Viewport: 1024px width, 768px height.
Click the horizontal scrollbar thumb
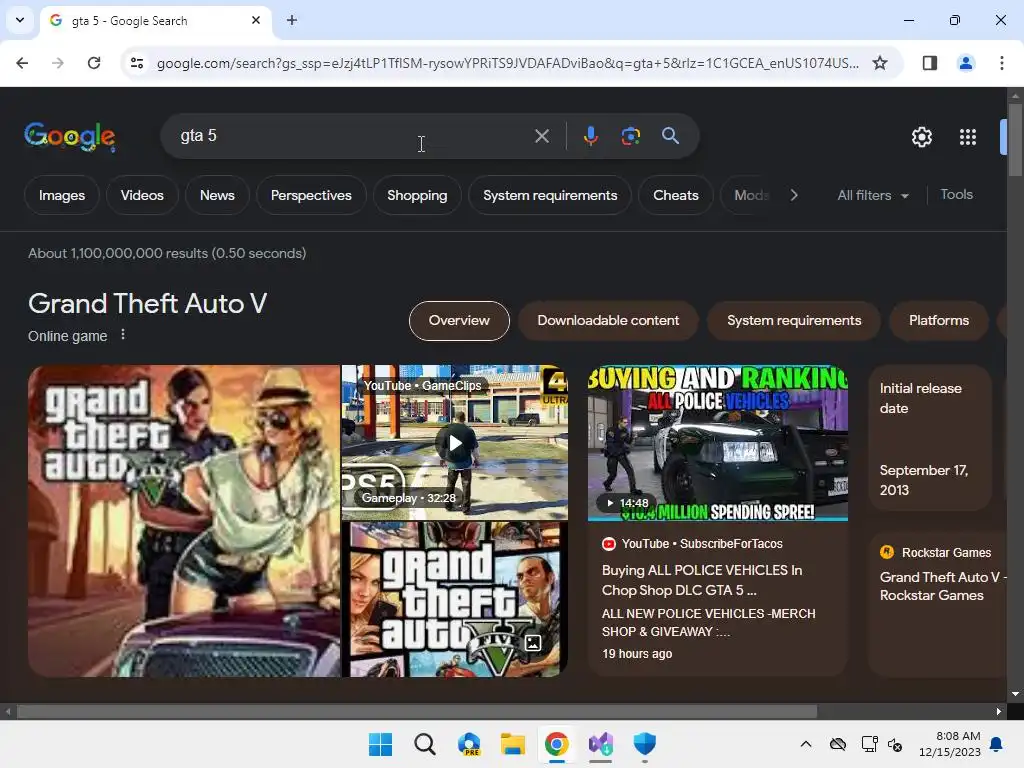tap(417, 711)
